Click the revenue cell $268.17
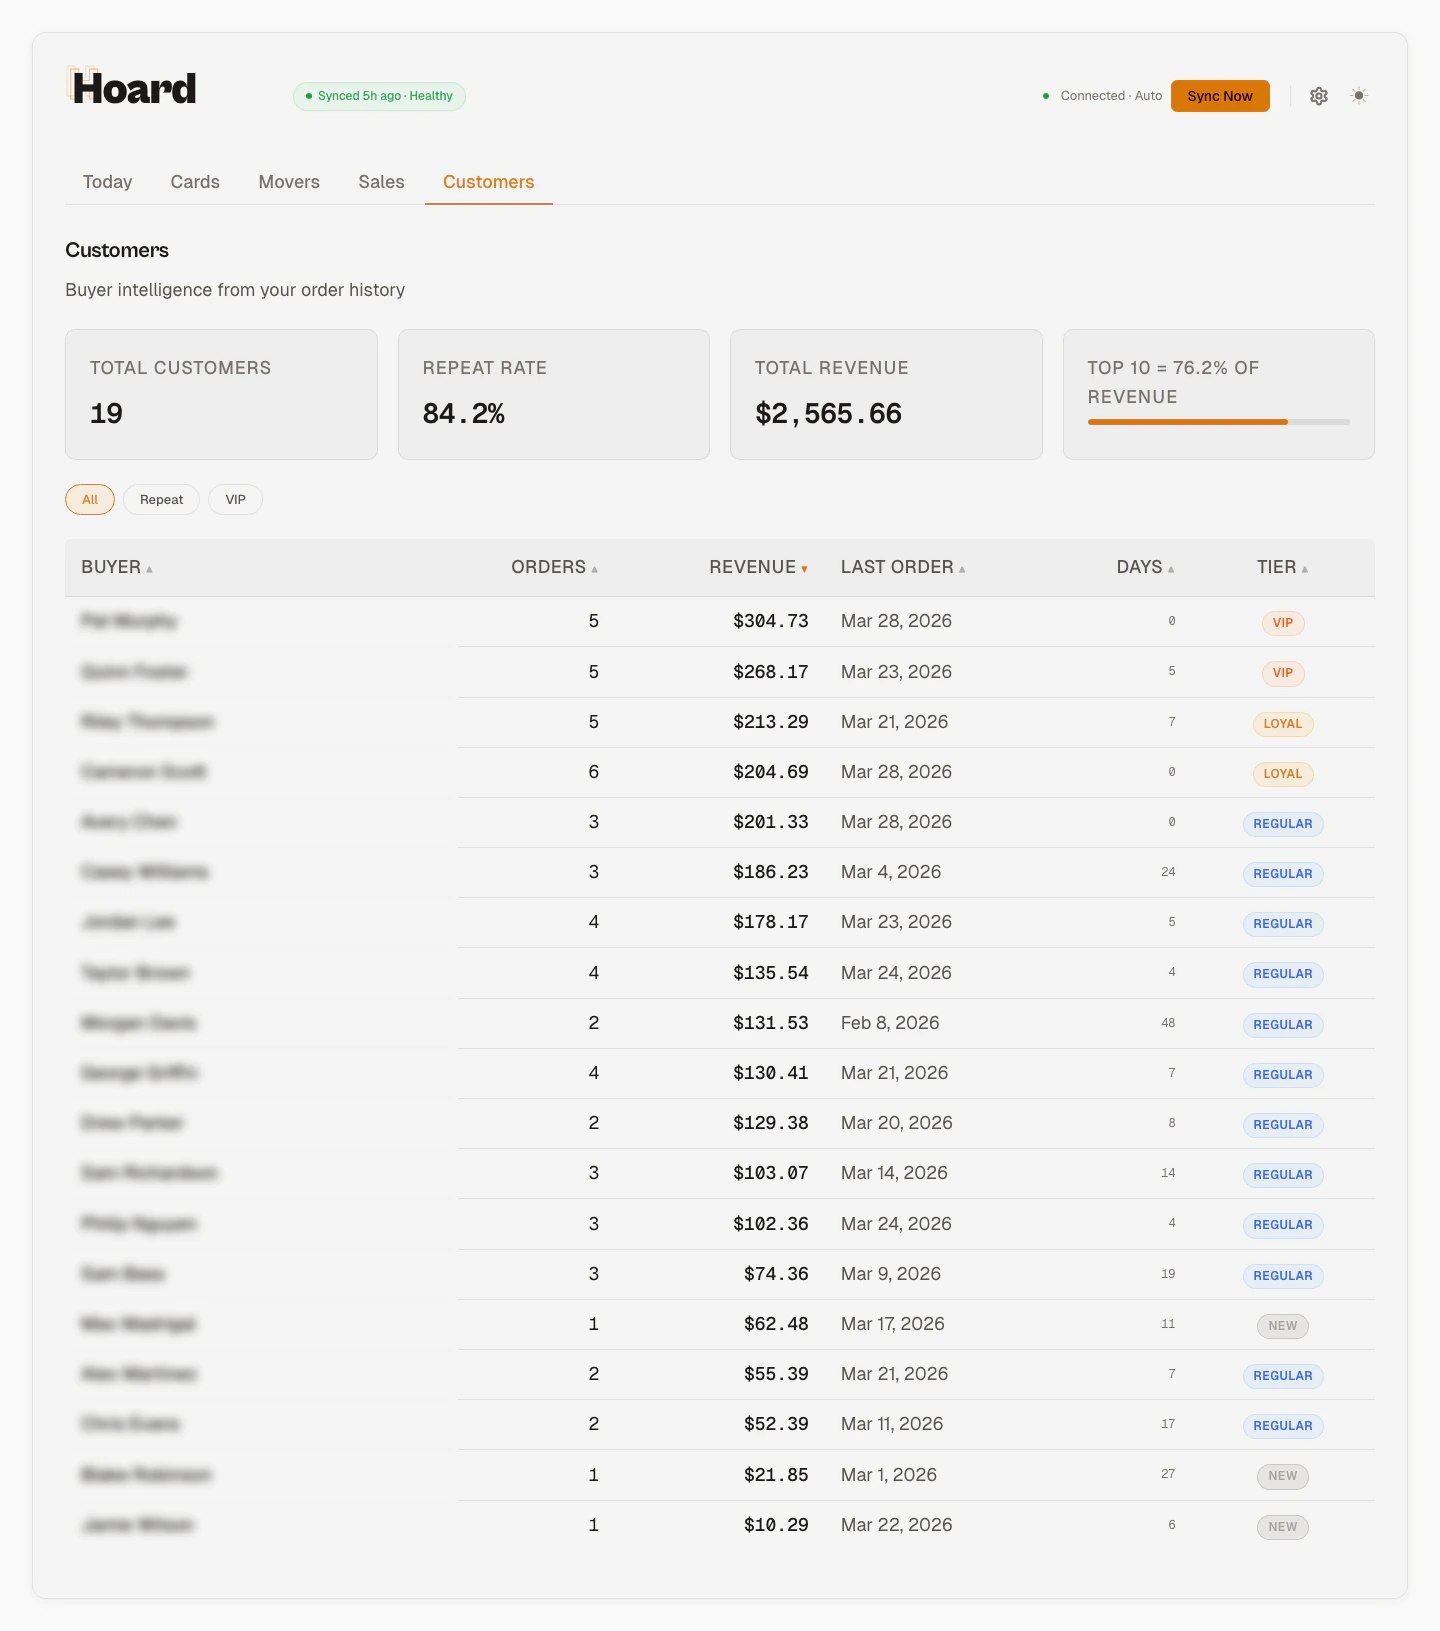The width and height of the screenshot is (1440, 1631). pos(771,672)
